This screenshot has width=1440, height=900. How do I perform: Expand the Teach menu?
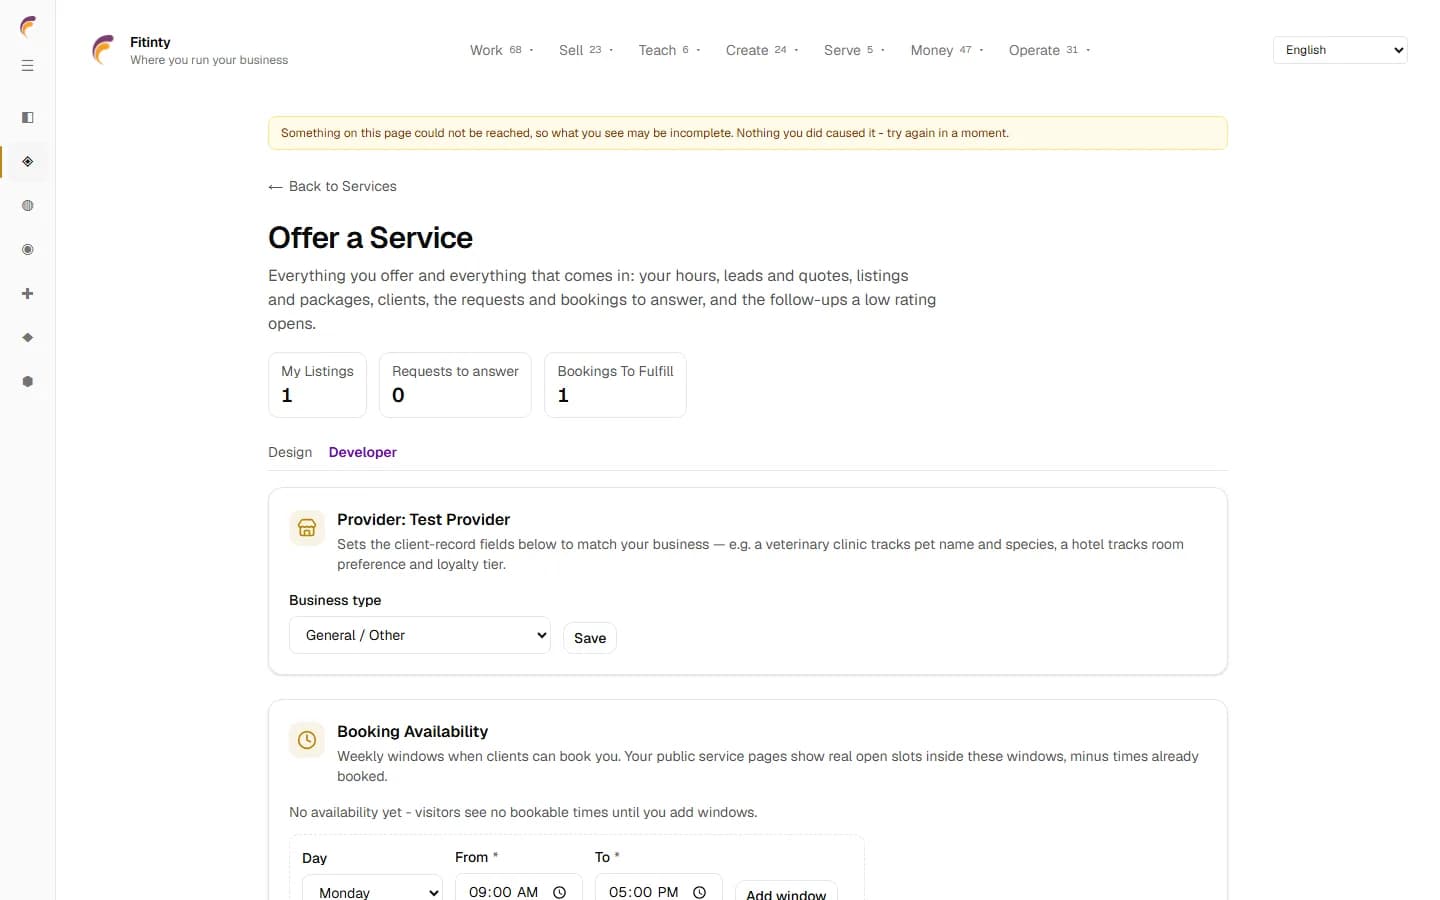click(x=669, y=50)
